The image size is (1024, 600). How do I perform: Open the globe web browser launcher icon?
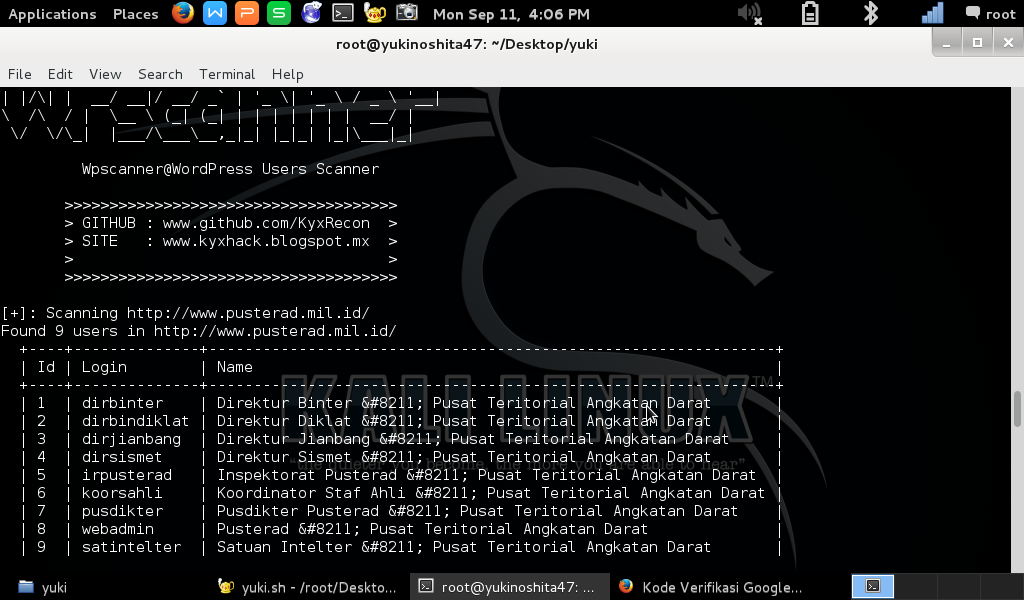[311, 13]
